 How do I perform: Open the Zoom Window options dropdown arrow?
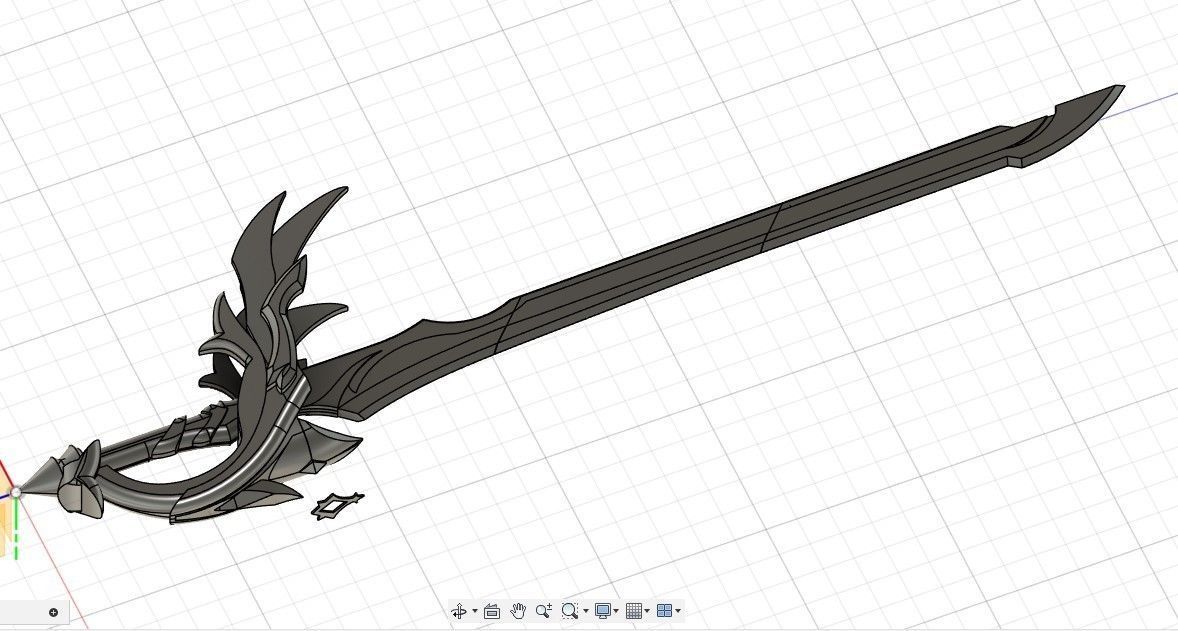click(585, 611)
